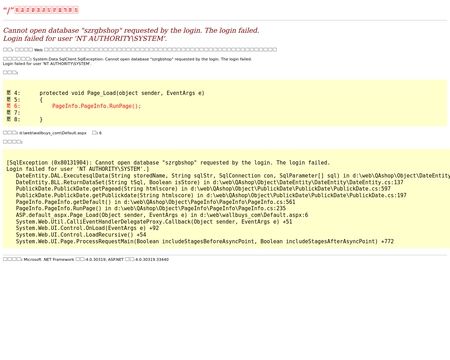Viewport: 450px width, 360px height.
Task: Select stack line 'System.Web.UI.Page.ProcessRequestMain'
Action: (205, 241)
